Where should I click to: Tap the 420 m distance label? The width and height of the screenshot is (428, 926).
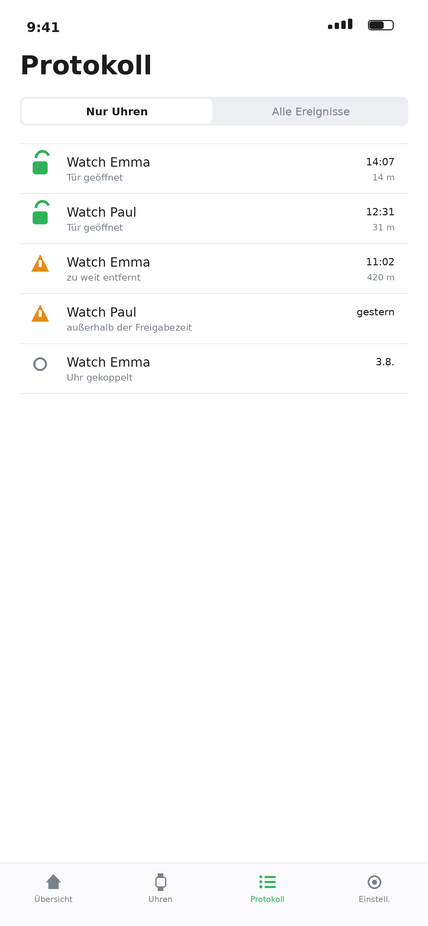click(x=381, y=278)
